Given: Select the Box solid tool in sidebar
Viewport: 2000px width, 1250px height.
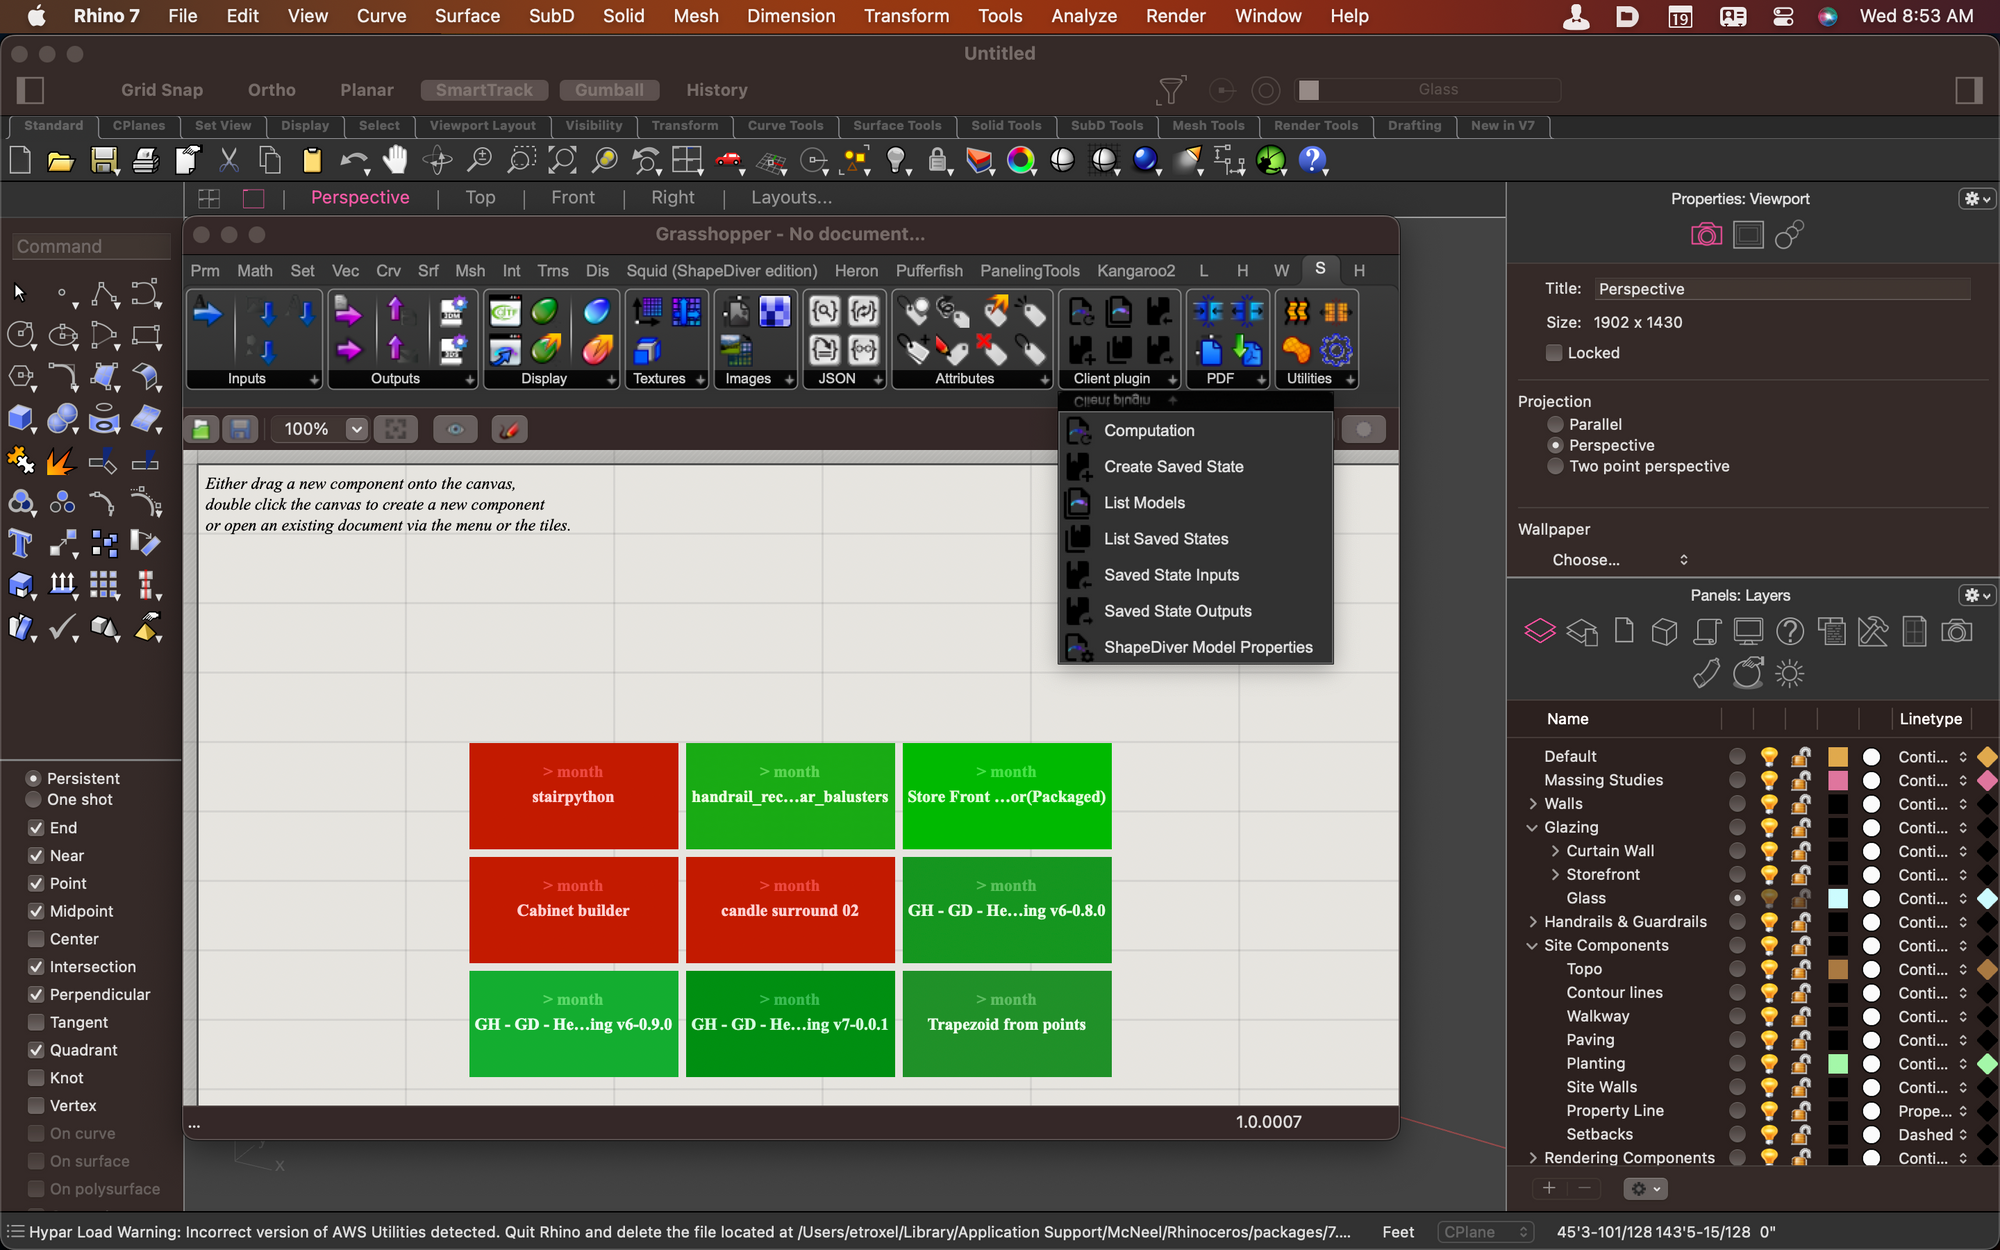Looking at the screenshot, I should point(20,419).
